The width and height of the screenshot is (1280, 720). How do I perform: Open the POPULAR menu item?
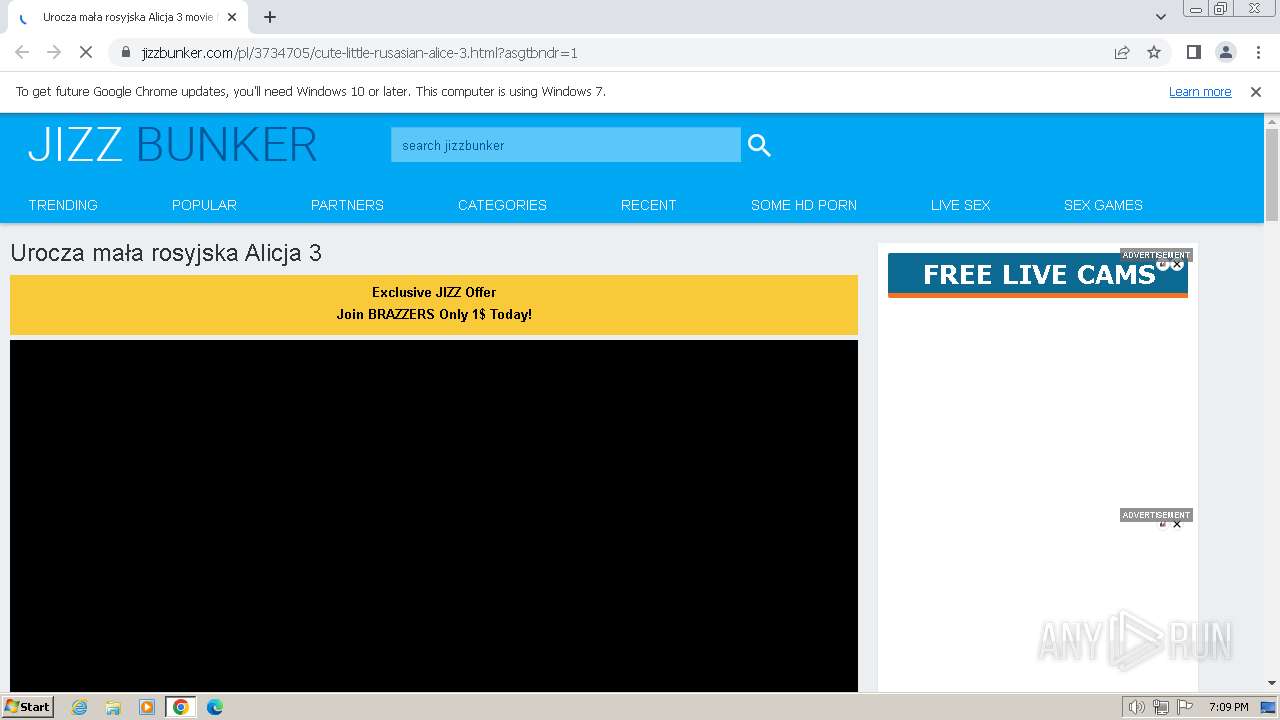click(x=204, y=205)
